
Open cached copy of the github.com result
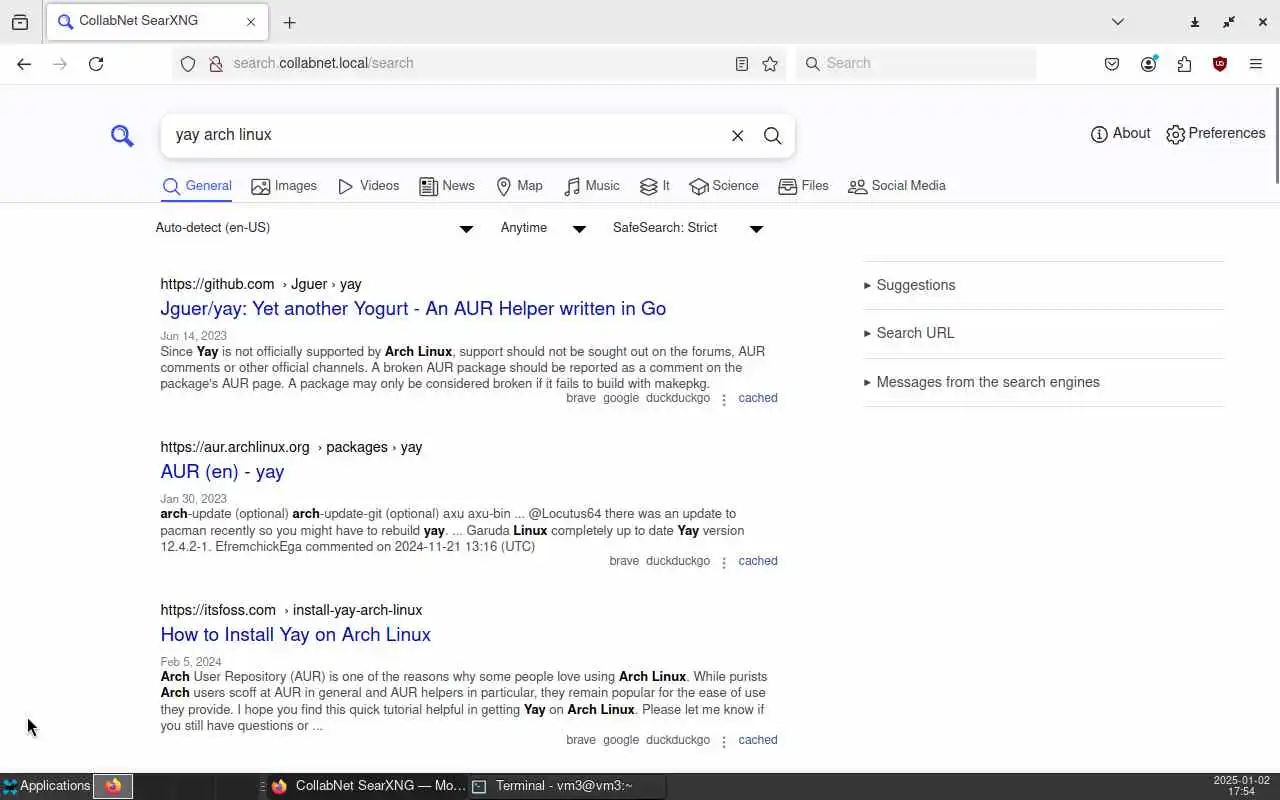tap(758, 398)
